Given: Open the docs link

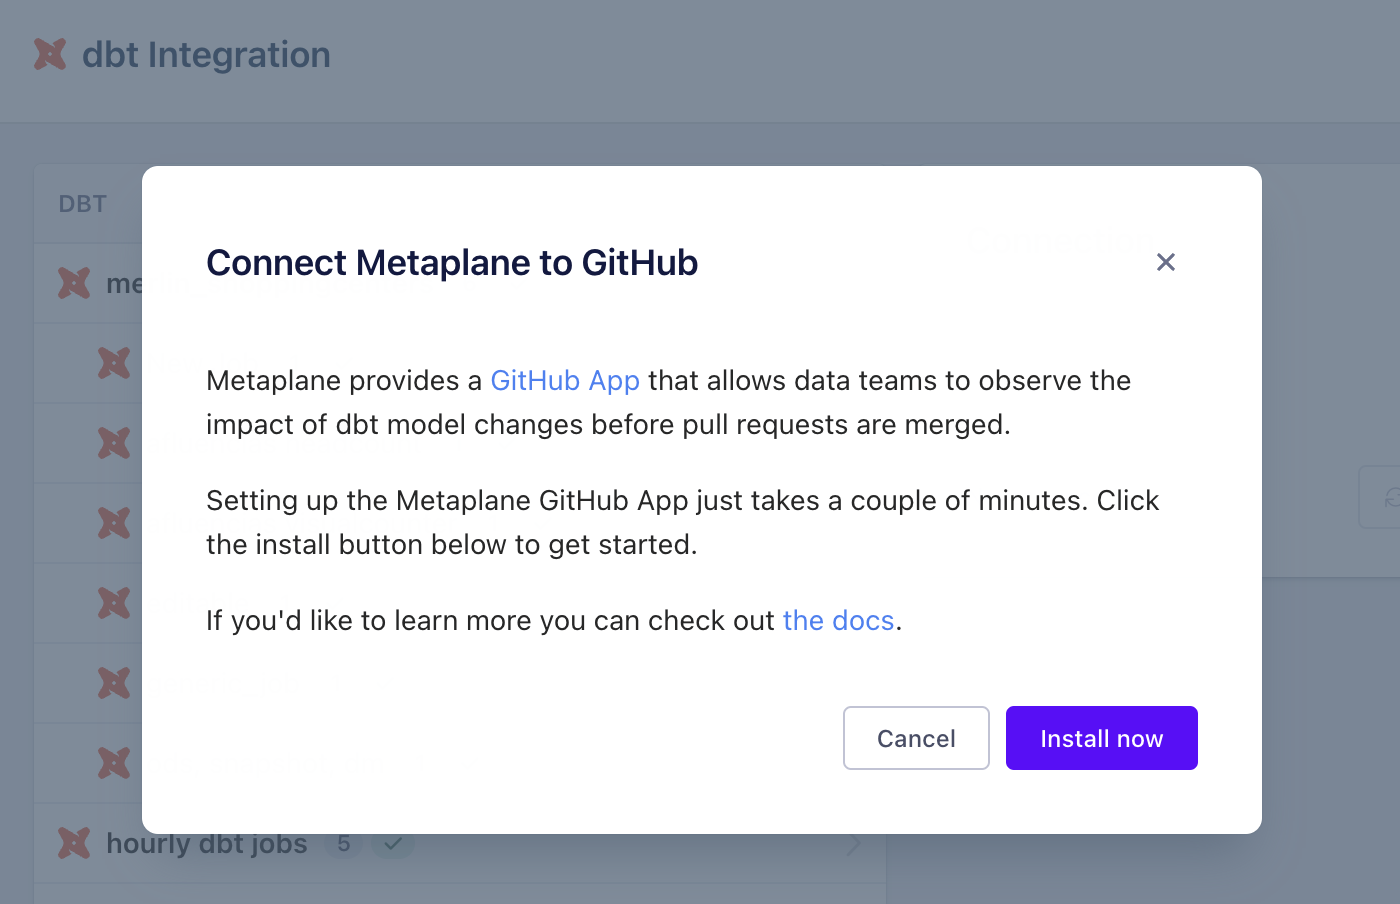Looking at the screenshot, I should pos(838,621).
